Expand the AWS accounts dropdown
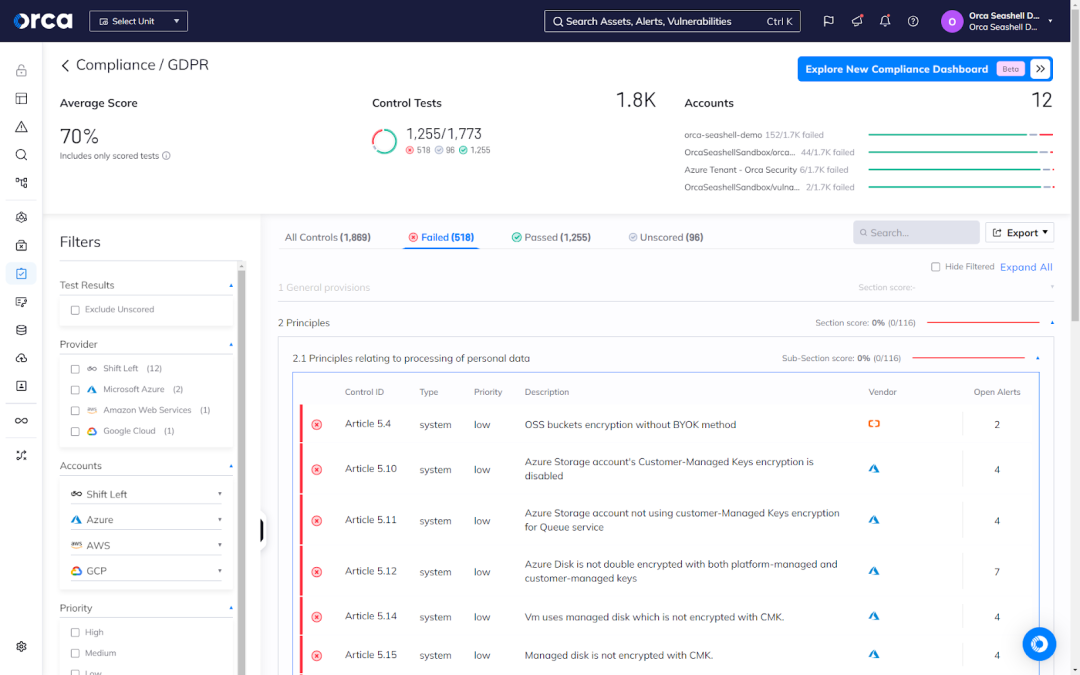This screenshot has height=675, width=1080. tap(146, 545)
